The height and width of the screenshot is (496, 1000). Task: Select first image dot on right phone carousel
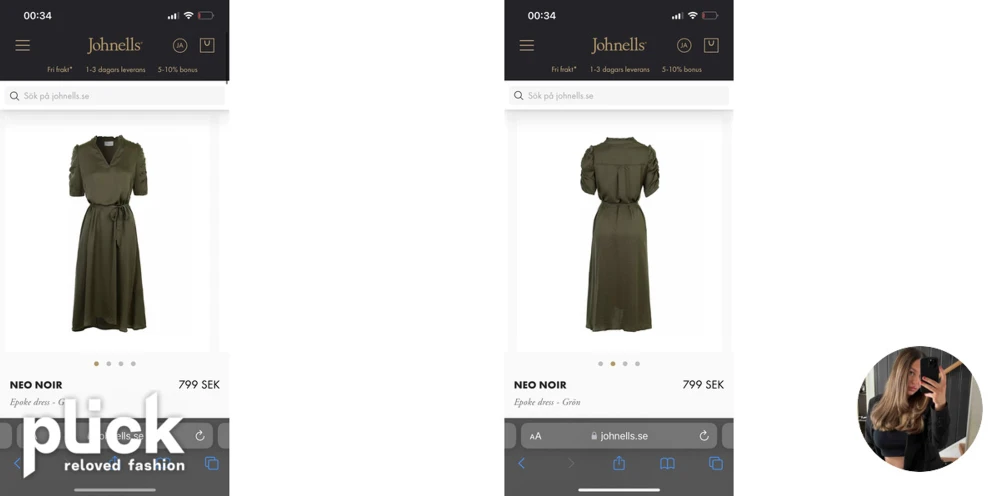click(x=600, y=364)
